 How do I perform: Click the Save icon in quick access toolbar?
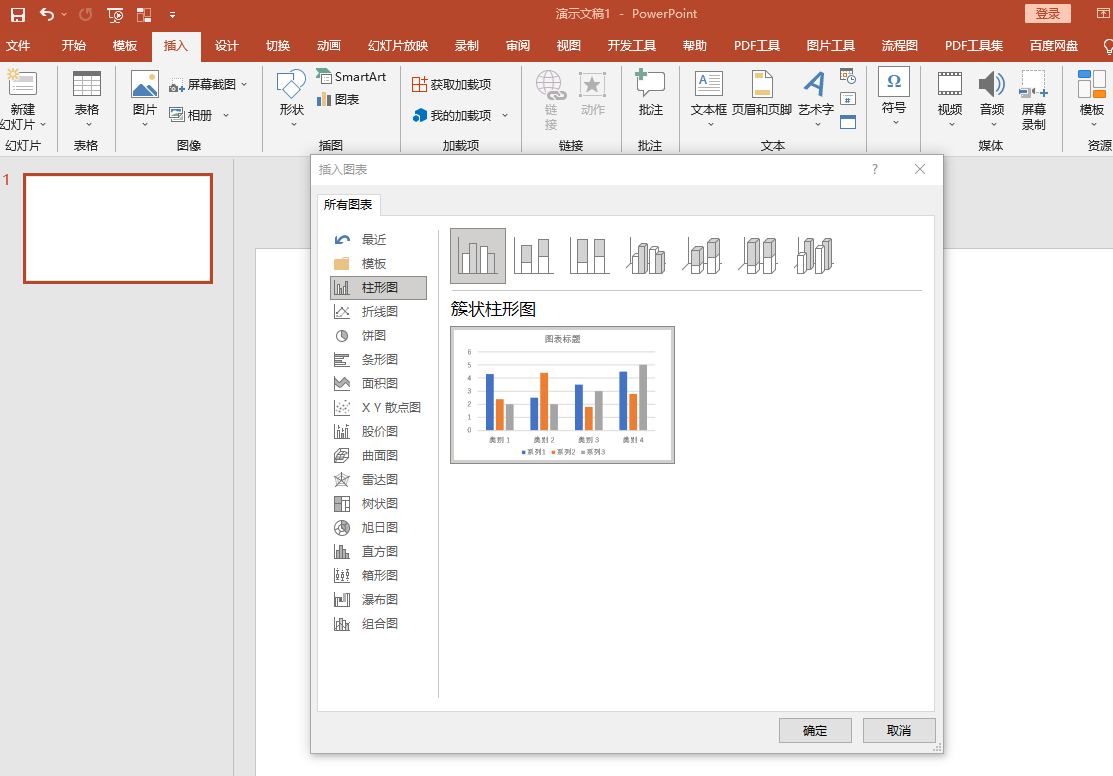coord(18,14)
